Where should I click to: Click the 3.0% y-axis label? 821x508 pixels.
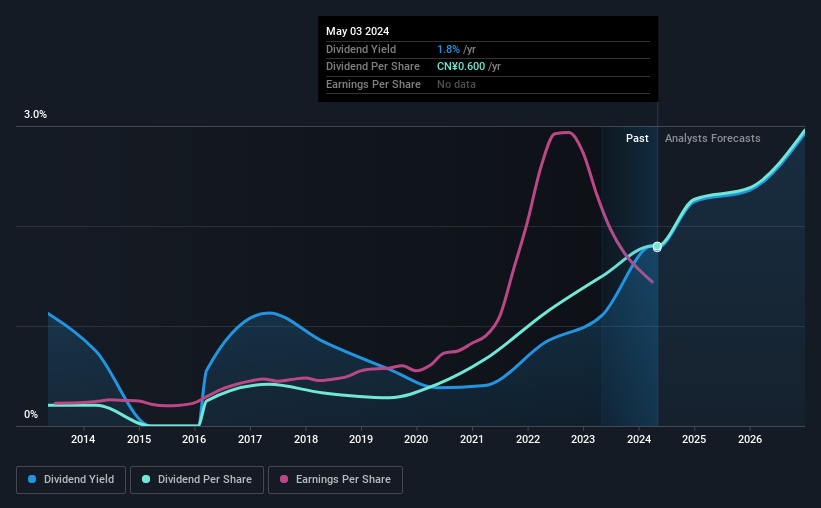pos(35,115)
